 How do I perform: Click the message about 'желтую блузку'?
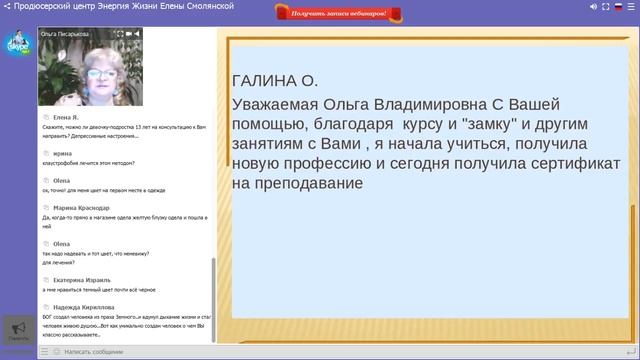tap(125, 222)
